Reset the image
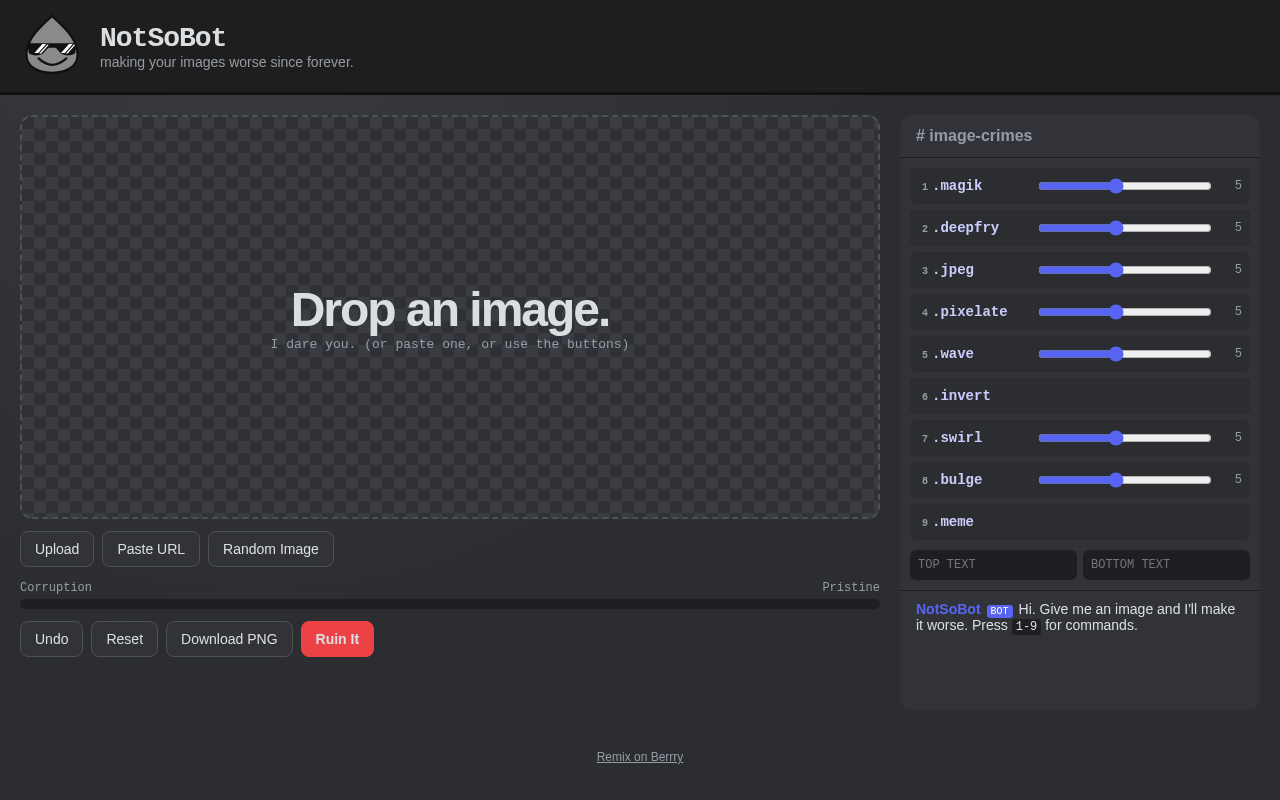The height and width of the screenshot is (800, 1280). (124, 639)
